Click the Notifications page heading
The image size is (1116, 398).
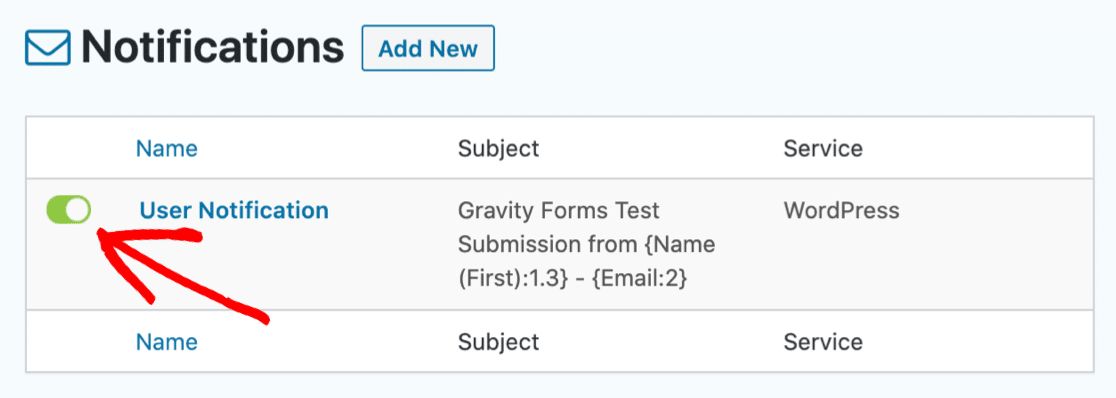pyautogui.click(x=213, y=48)
